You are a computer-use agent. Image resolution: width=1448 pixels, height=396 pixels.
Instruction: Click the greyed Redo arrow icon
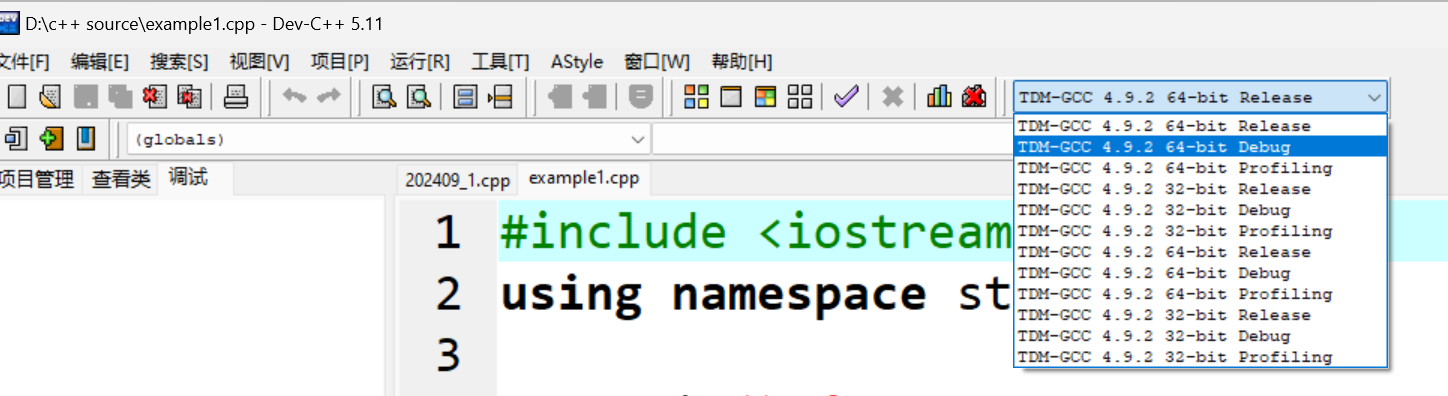[x=328, y=97]
